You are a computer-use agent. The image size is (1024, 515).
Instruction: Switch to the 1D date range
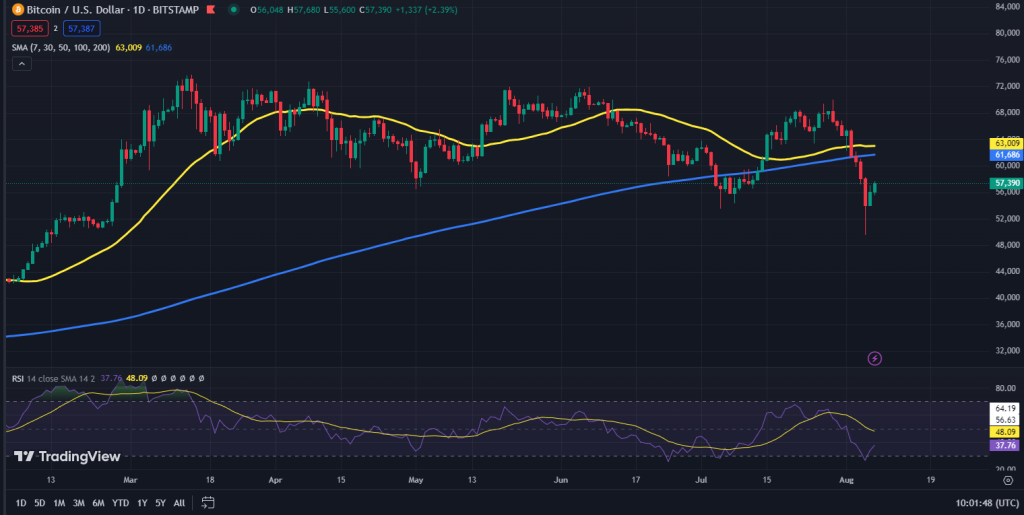(21, 503)
